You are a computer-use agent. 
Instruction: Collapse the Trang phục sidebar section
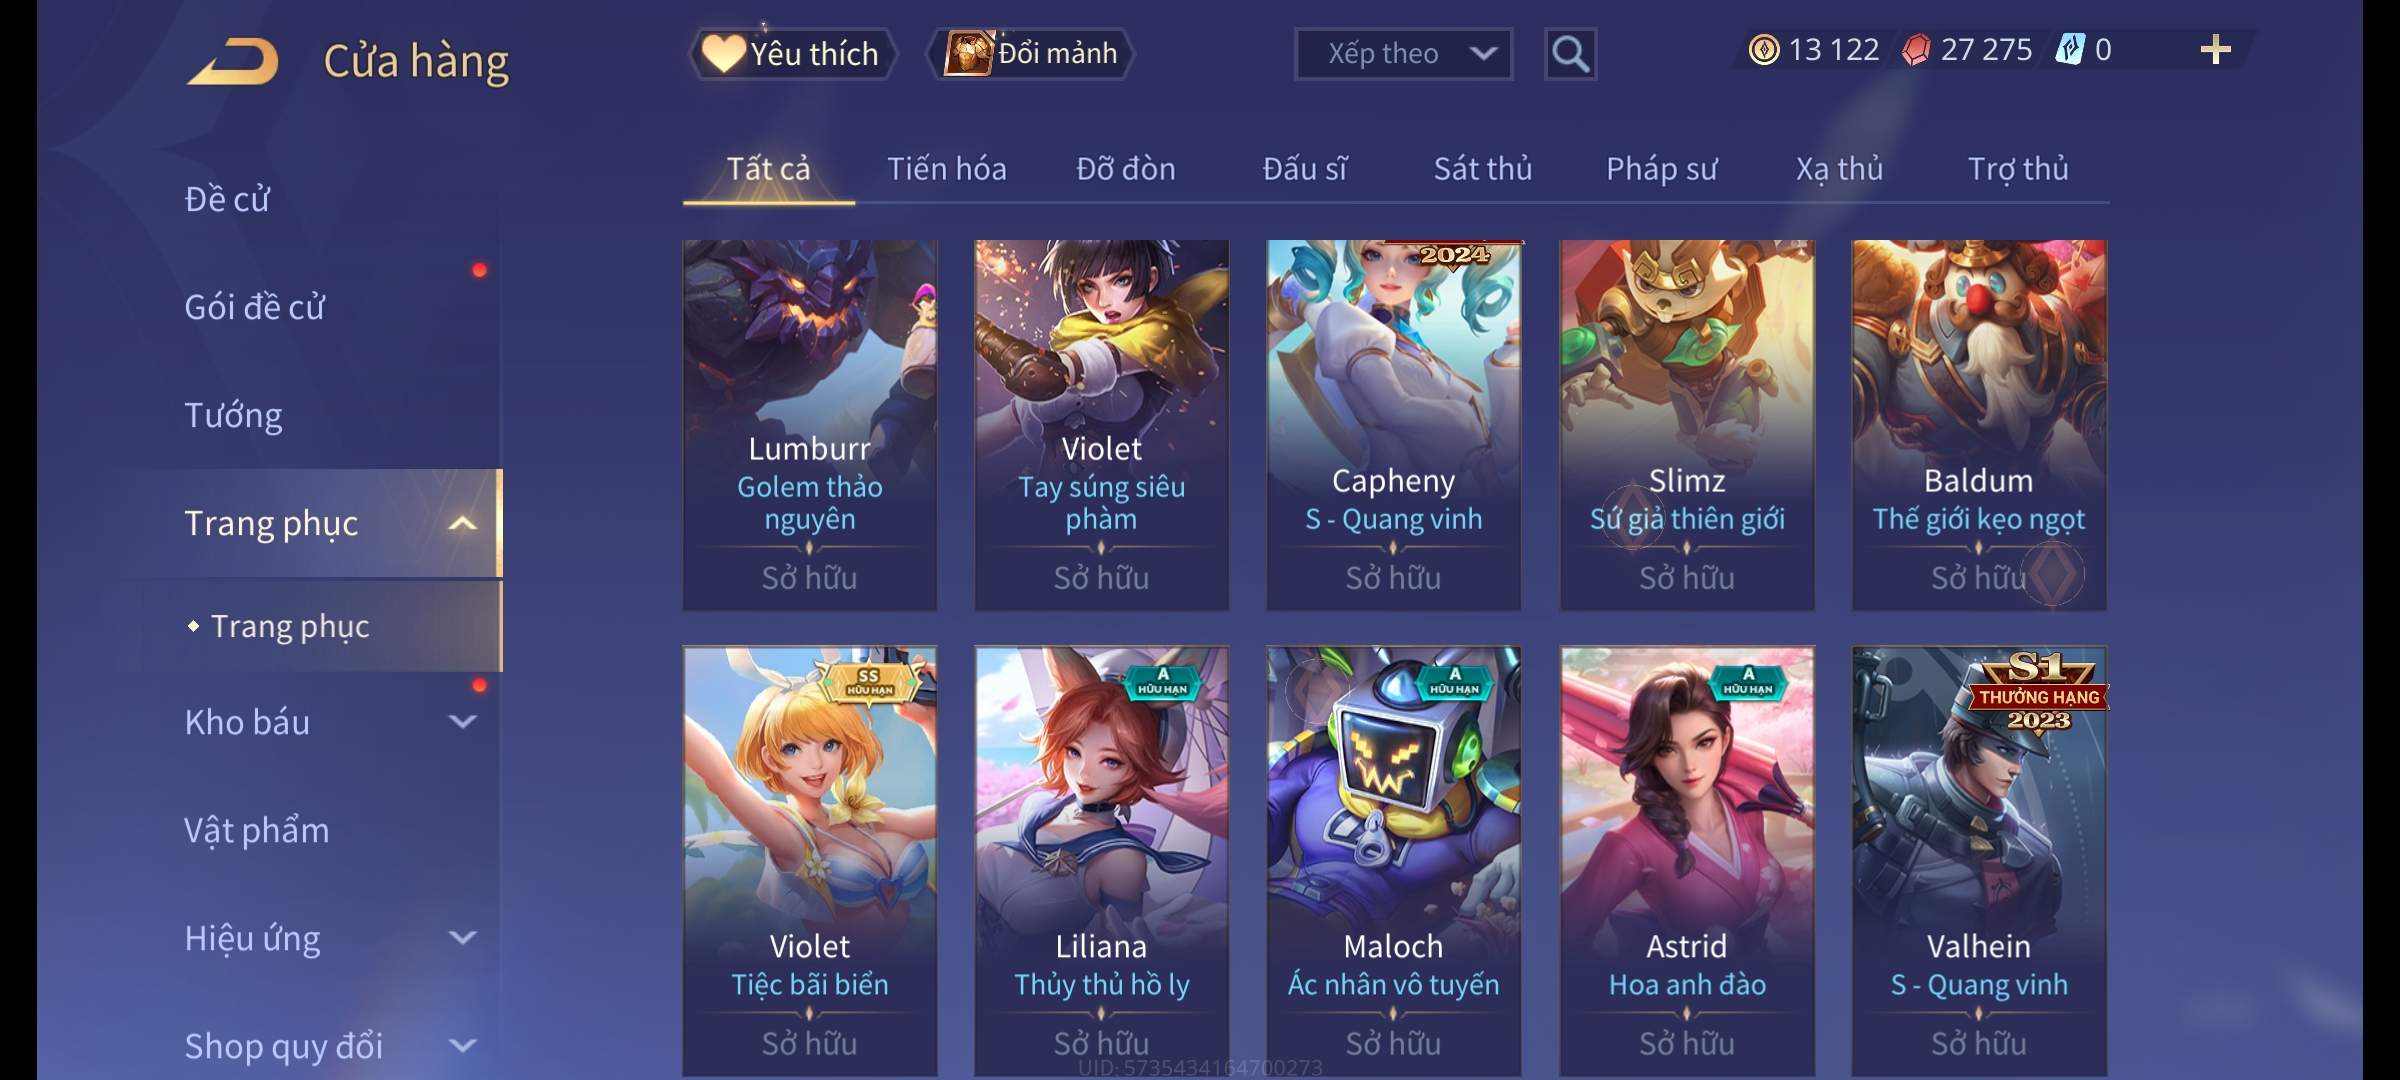click(462, 523)
